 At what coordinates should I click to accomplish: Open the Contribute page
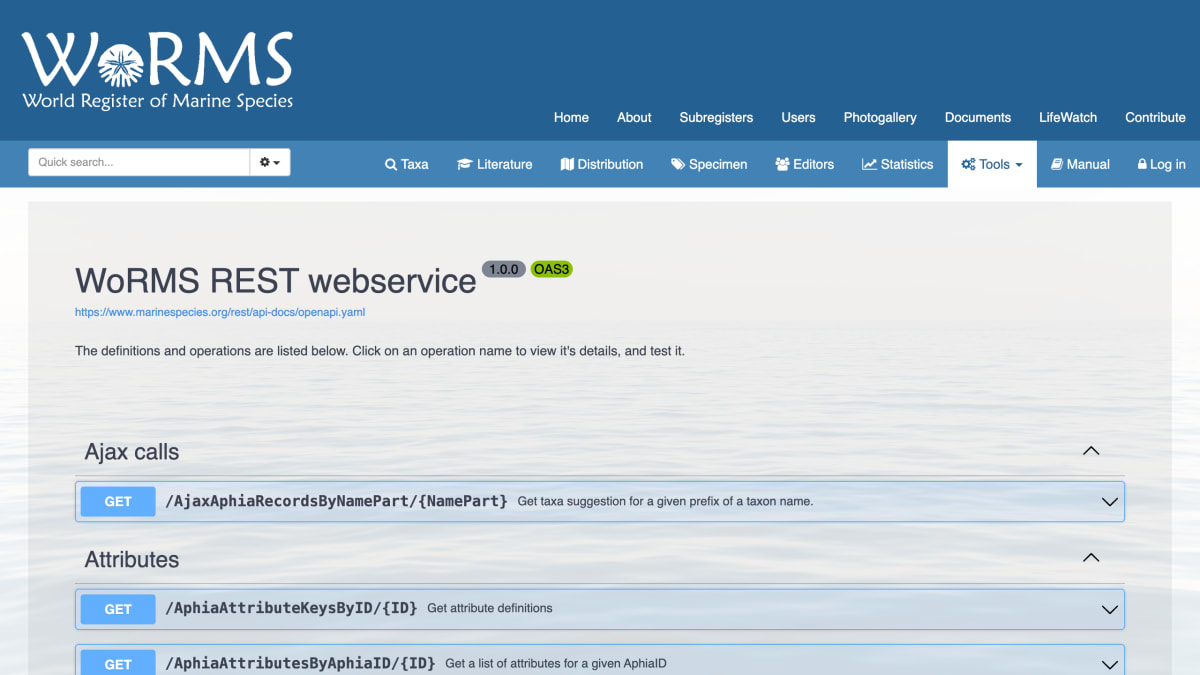click(x=1155, y=117)
